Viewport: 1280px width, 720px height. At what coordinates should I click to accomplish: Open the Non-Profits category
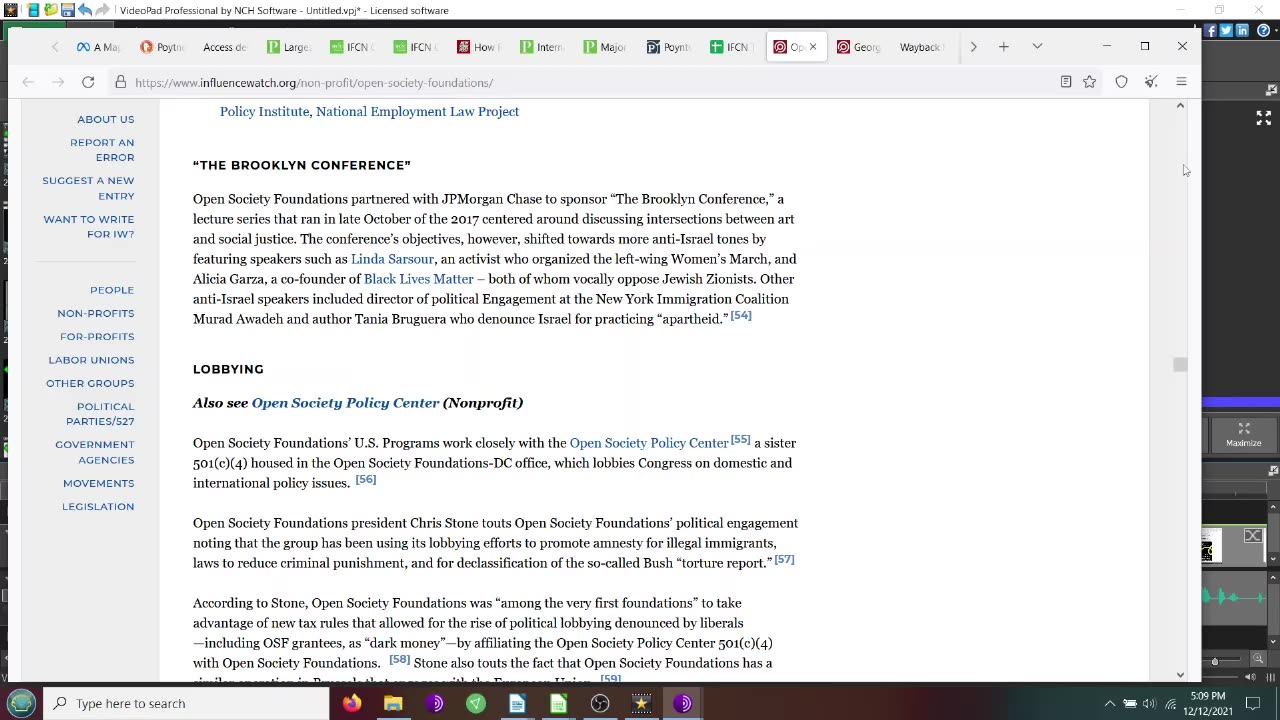click(95, 313)
